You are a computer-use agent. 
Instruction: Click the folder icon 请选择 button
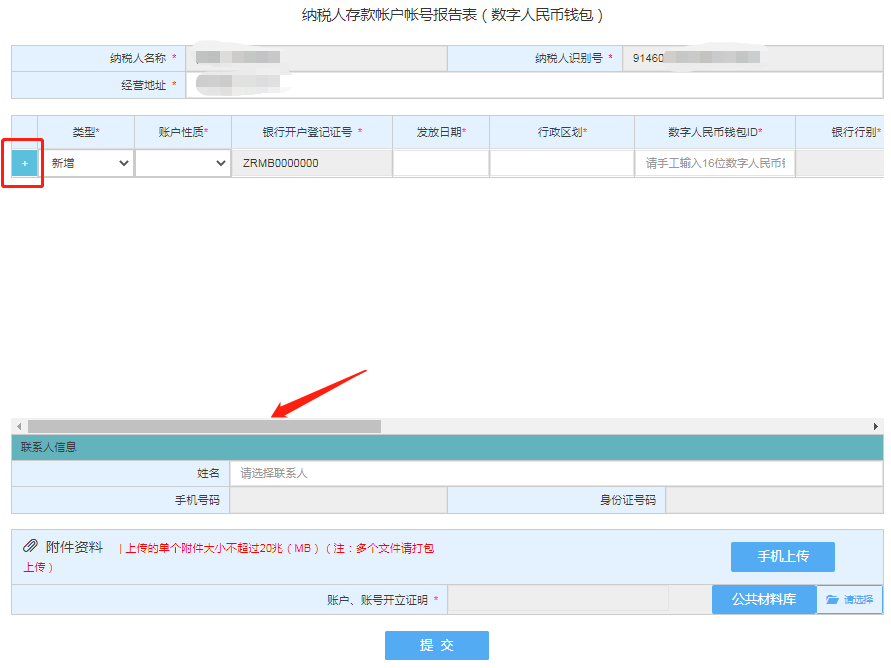click(x=849, y=599)
